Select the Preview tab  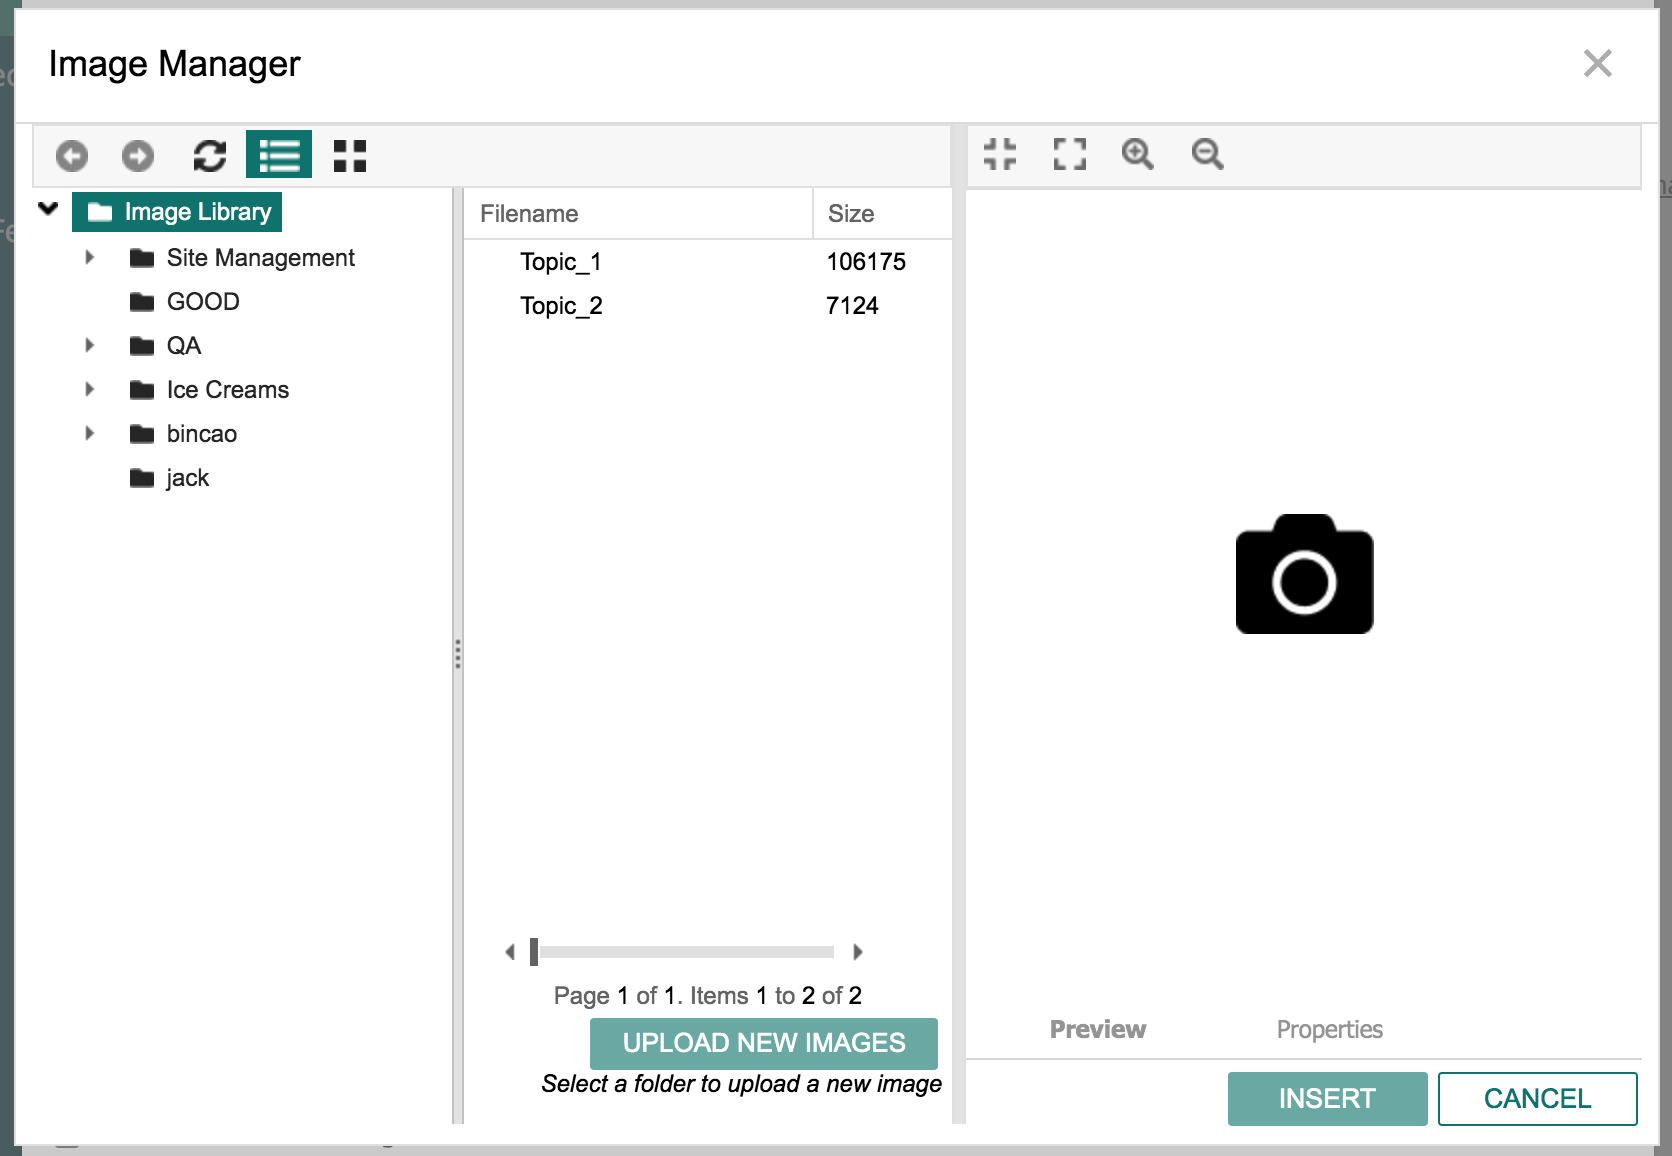click(1097, 1029)
